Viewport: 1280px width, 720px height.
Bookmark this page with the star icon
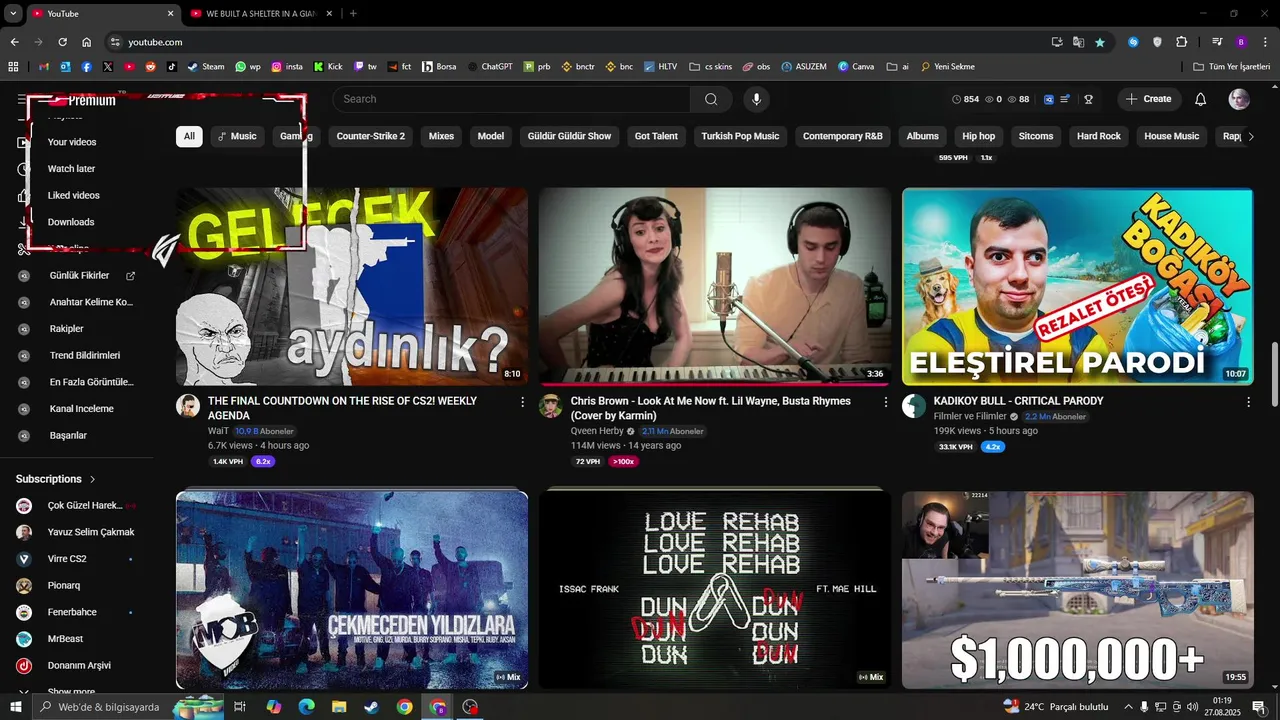[1100, 42]
